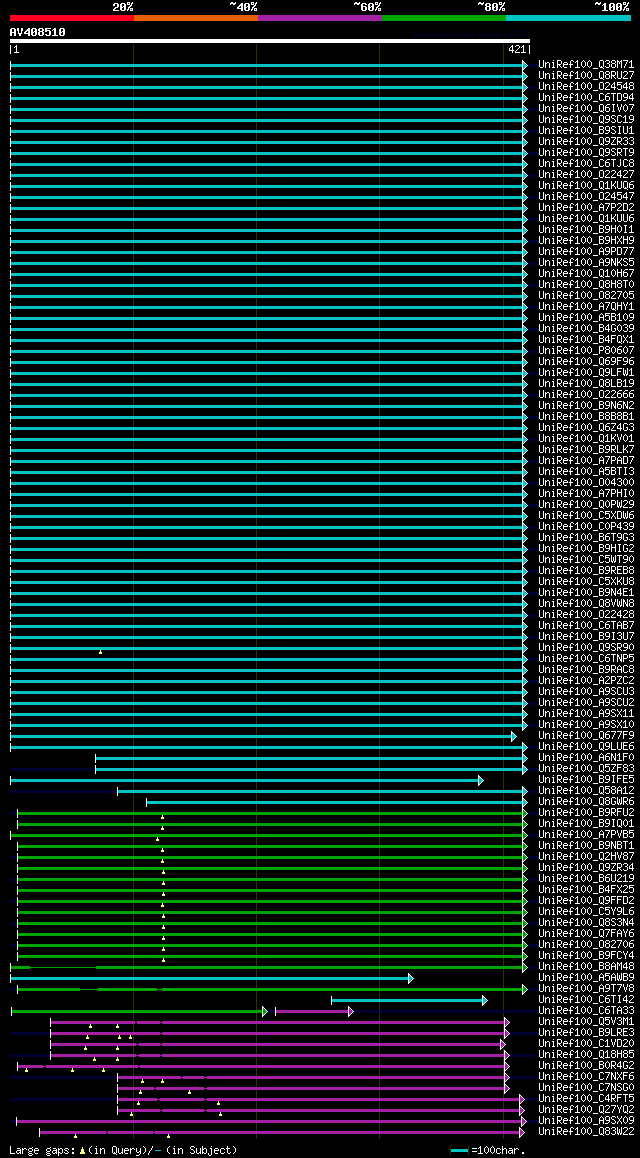Image resolution: width=640 pixels, height=1158 pixels.
Task: Click the Large gaps legend text
Action: [123, 1150]
